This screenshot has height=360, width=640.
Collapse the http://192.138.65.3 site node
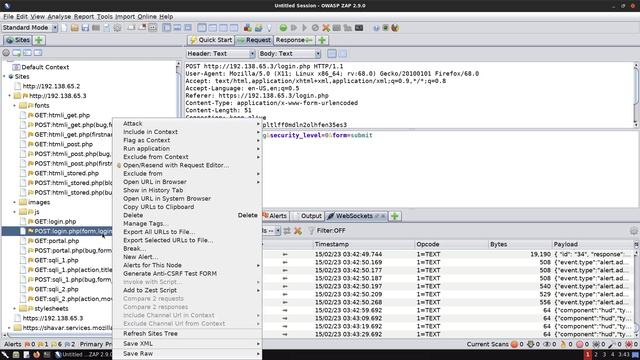click(10, 96)
